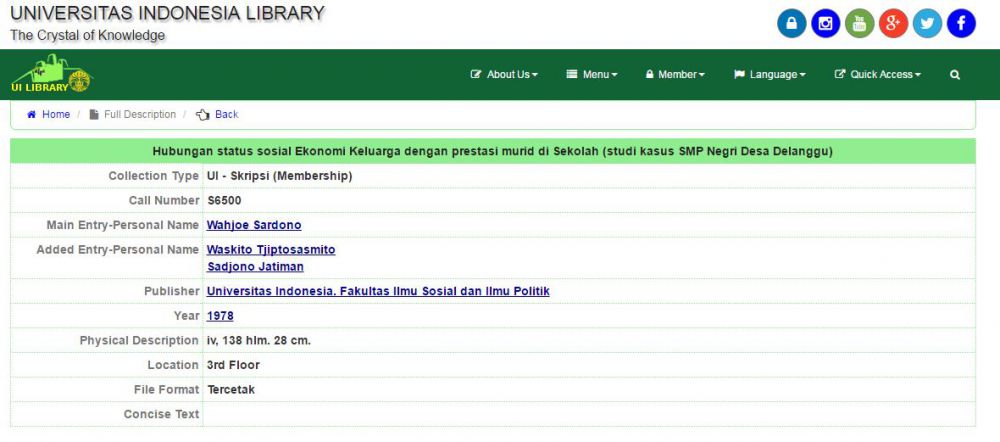Open author Wahjoe Sardono link
Image resolution: width=1000 pixels, height=442 pixels.
pyautogui.click(x=254, y=225)
